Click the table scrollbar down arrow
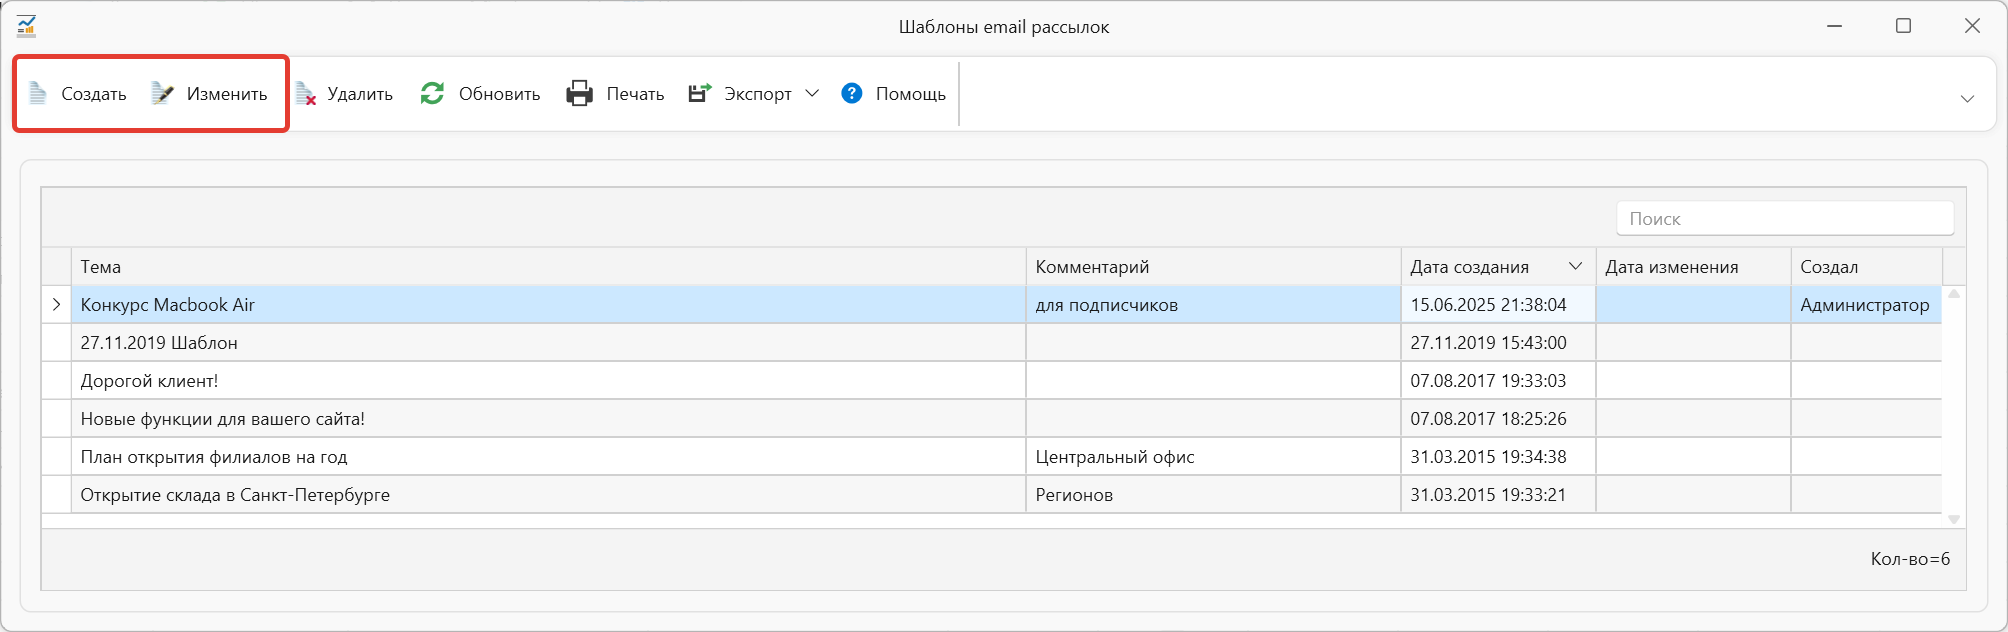2008x632 pixels. (1954, 519)
